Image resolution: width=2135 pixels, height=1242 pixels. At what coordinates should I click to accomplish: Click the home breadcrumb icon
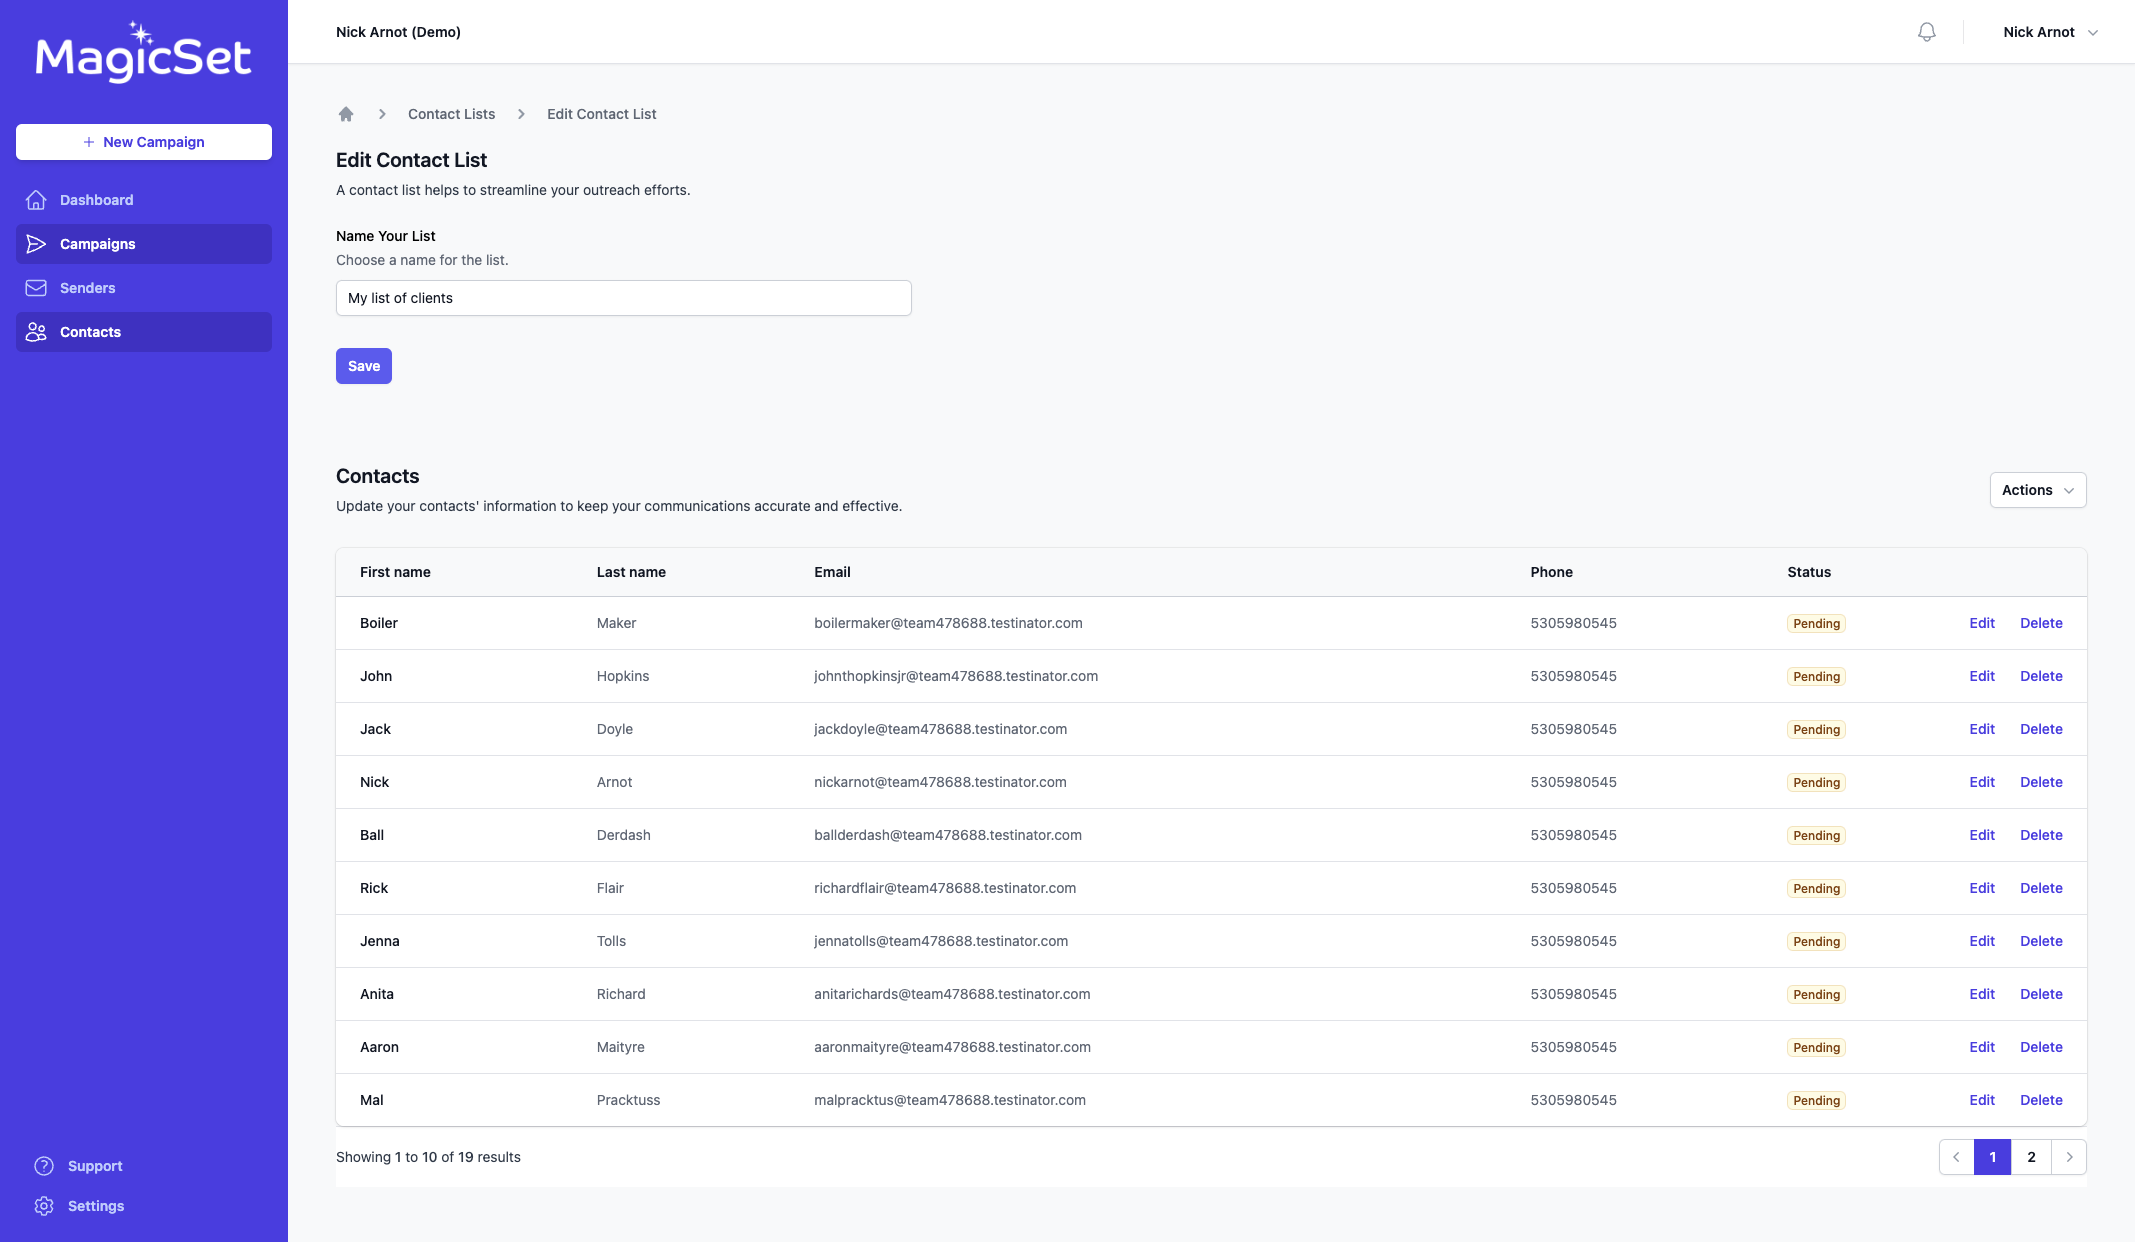[x=346, y=114]
